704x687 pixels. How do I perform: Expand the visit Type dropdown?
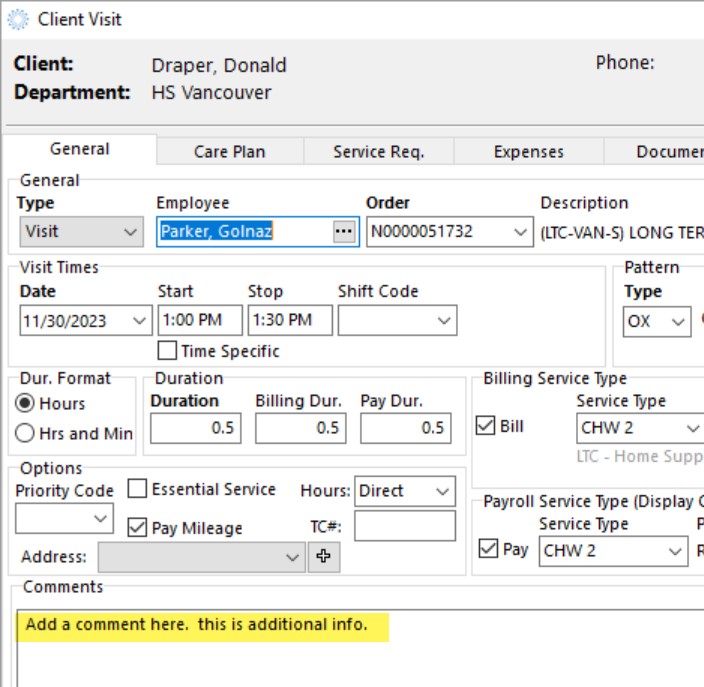[82, 232]
